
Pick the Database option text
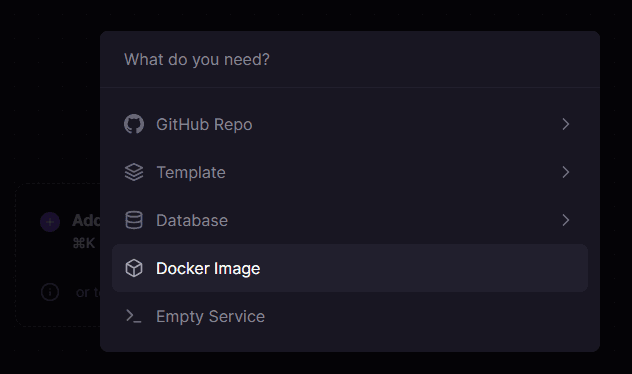click(x=192, y=220)
